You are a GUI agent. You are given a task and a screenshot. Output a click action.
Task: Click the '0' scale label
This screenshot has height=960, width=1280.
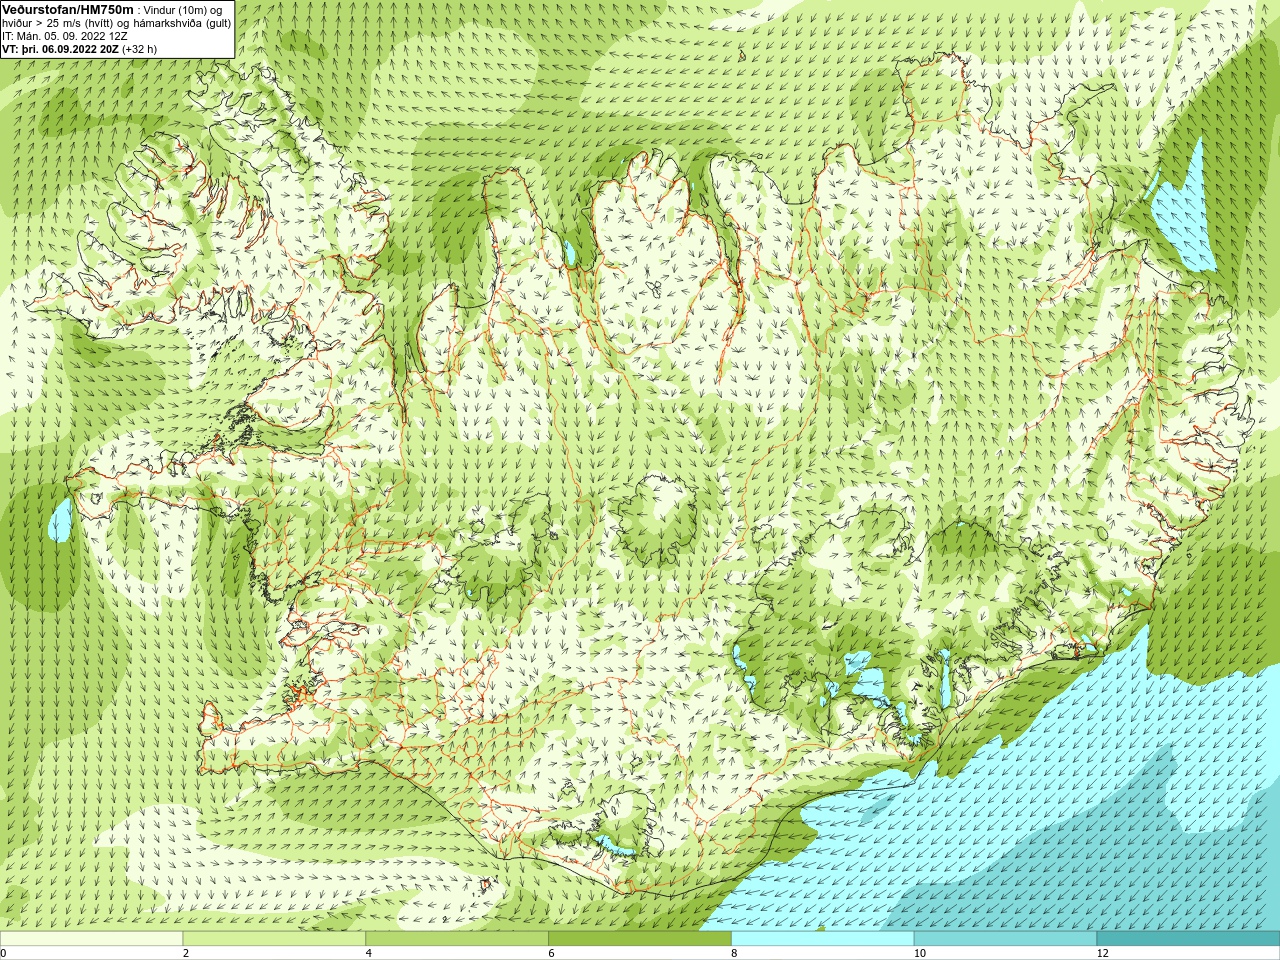[x=4, y=953]
